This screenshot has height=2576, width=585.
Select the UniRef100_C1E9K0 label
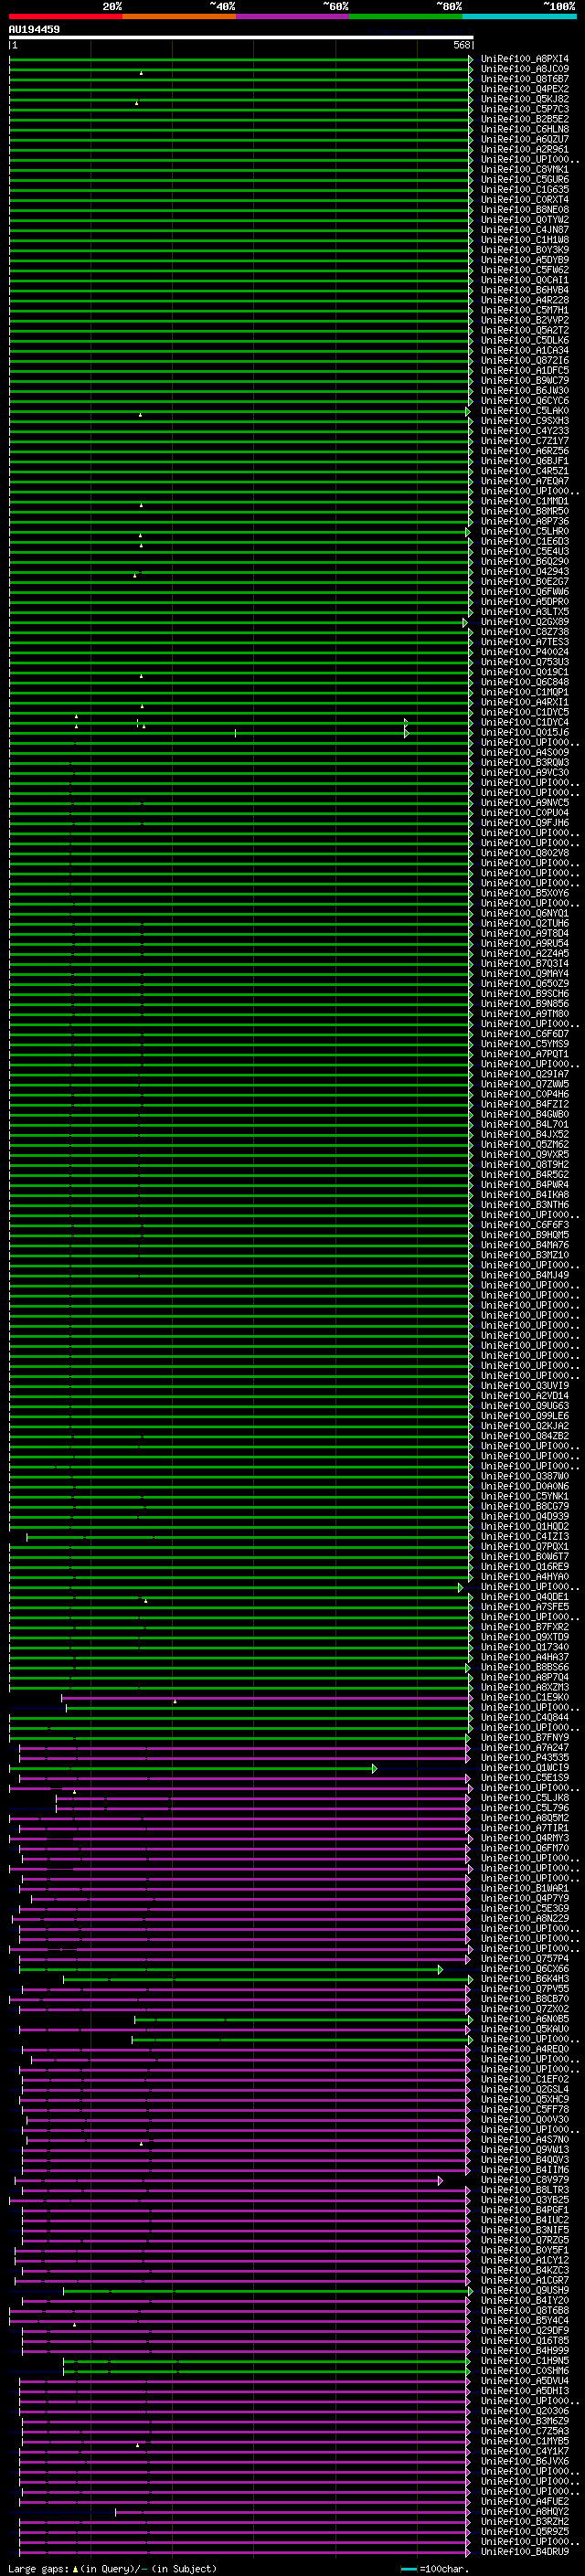click(525, 1697)
